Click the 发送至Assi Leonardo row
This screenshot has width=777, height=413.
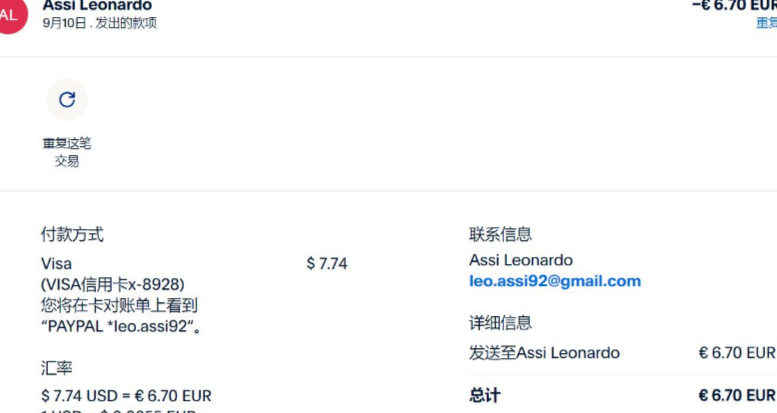(544, 353)
